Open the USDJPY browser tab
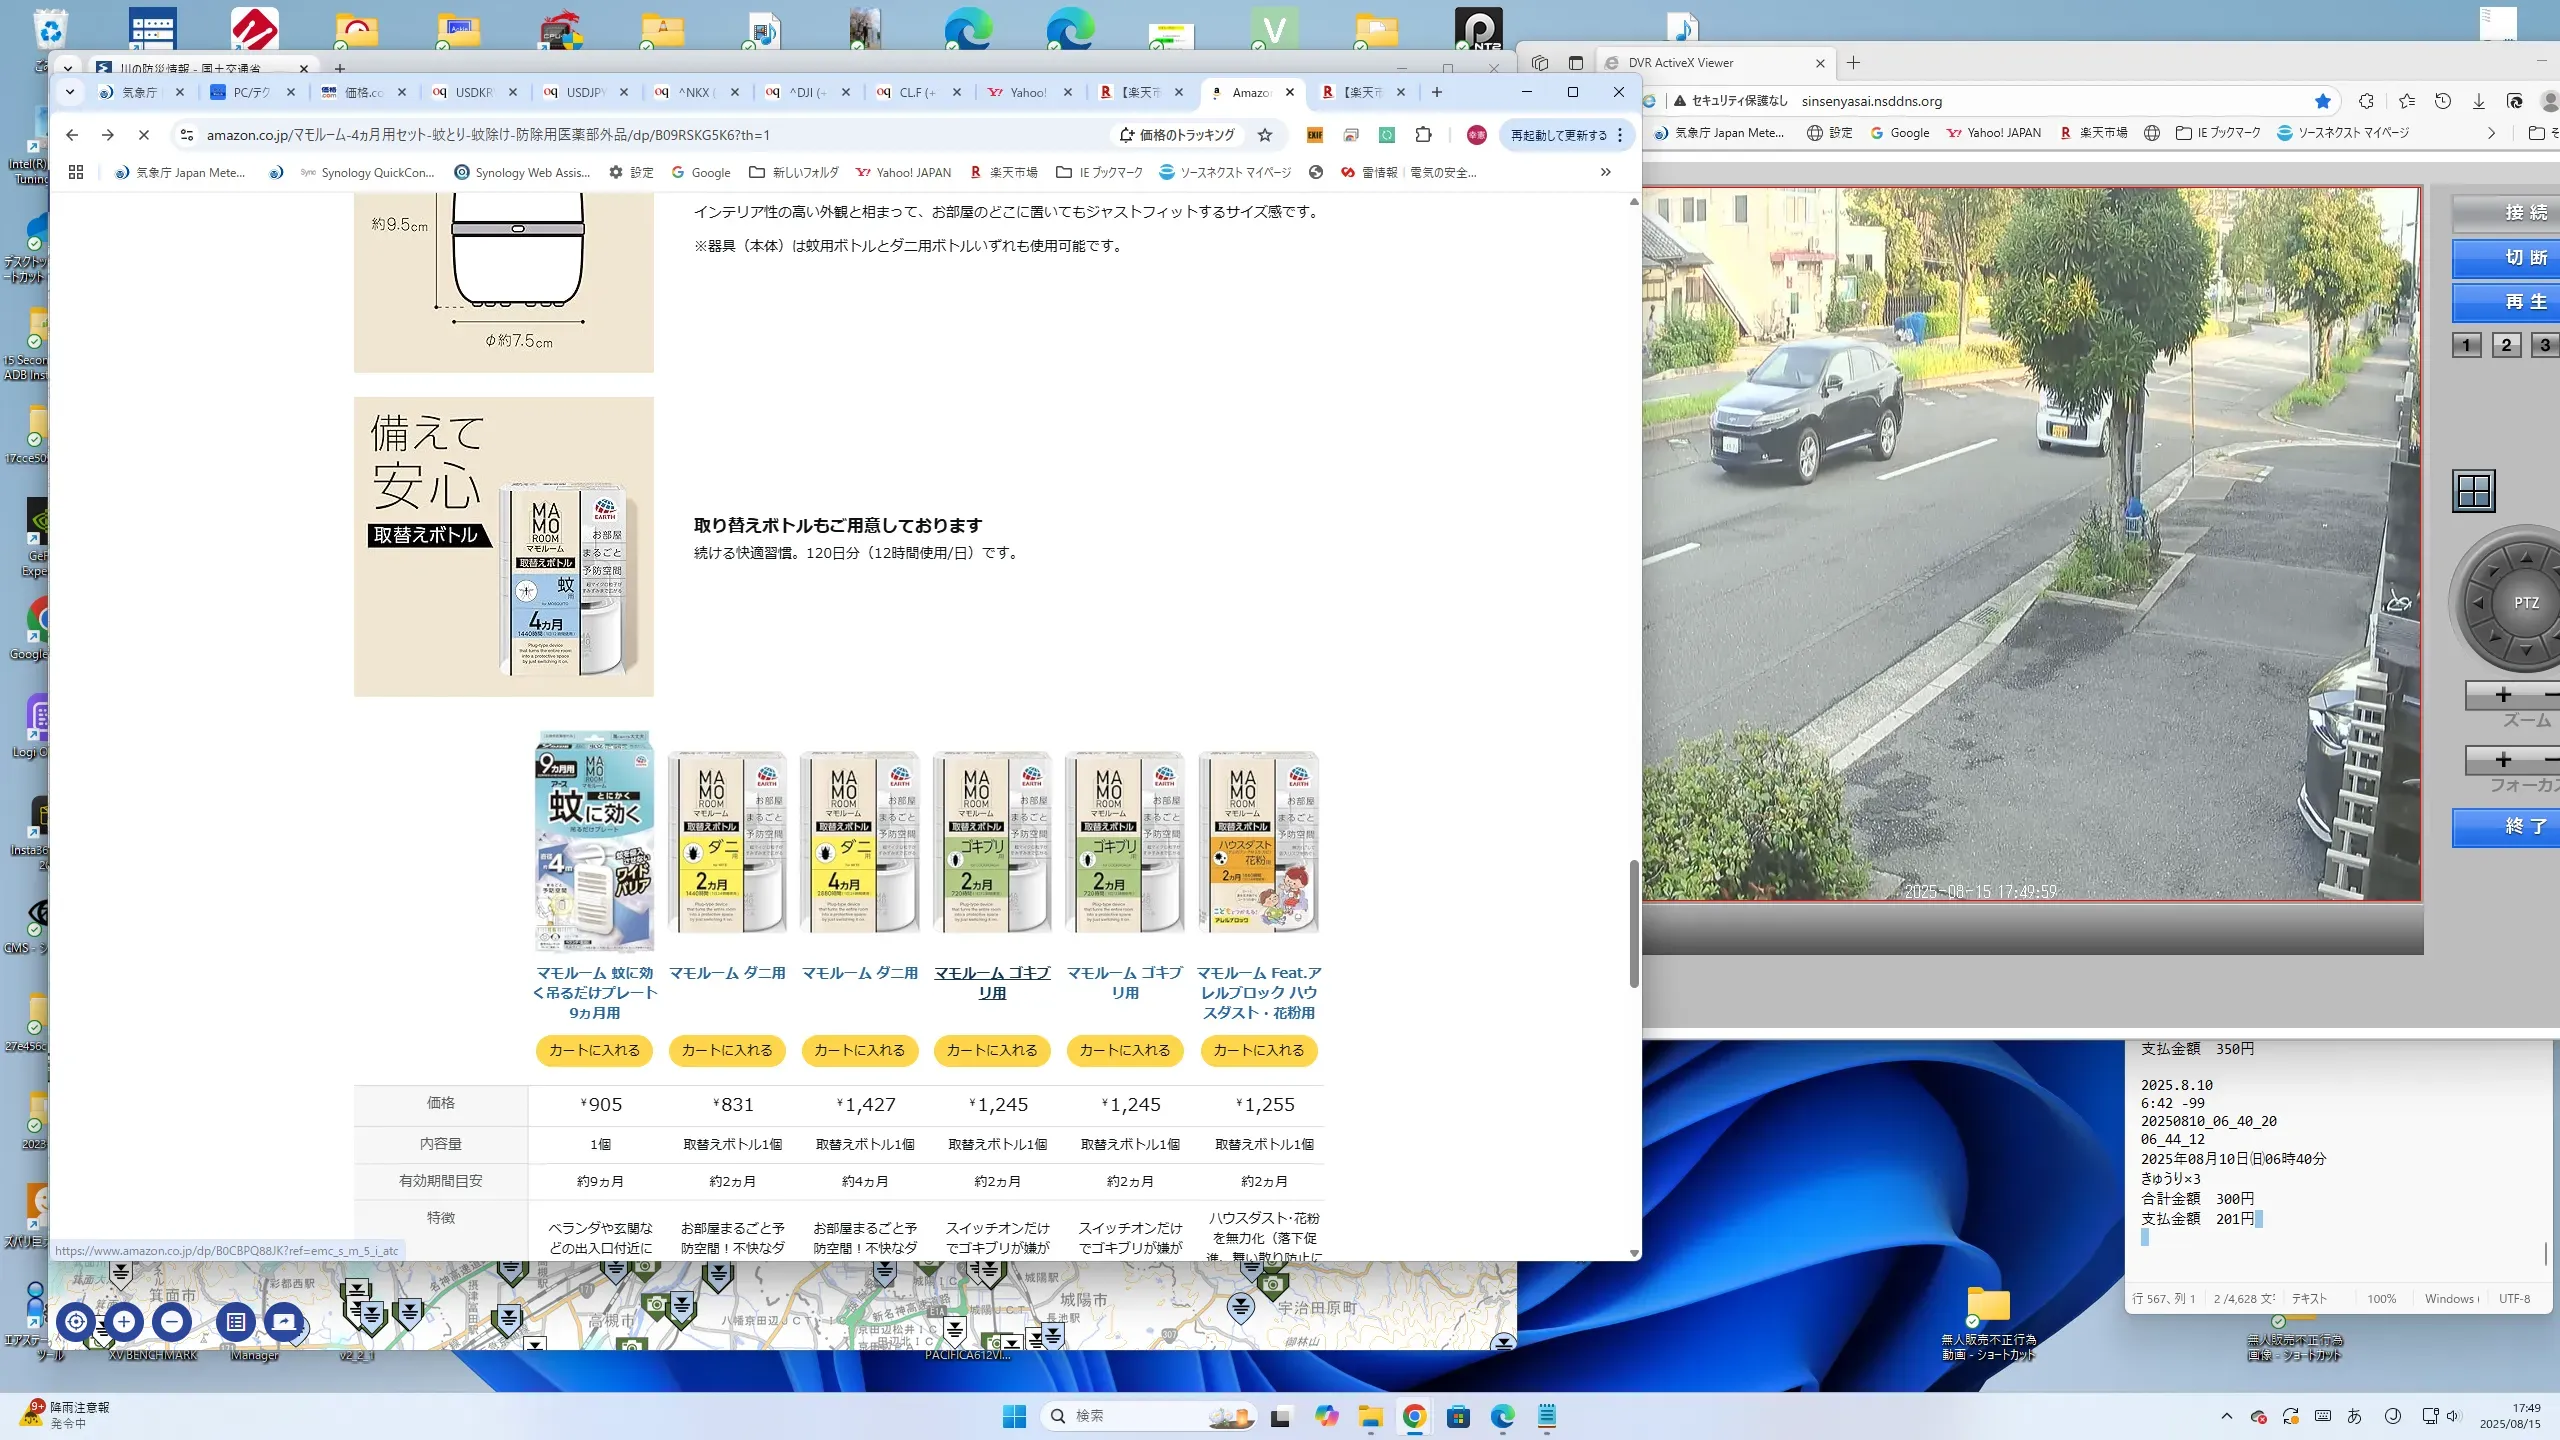This screenshot has width=2560, height=1440. 584,92
